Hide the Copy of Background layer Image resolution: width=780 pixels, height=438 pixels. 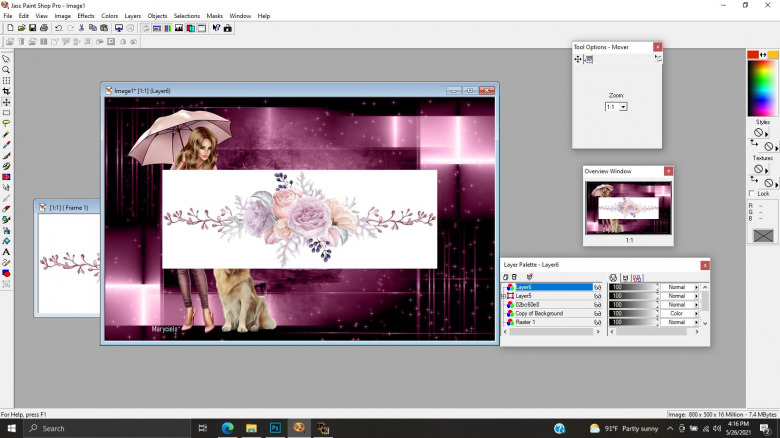click(x=597, y=314)
